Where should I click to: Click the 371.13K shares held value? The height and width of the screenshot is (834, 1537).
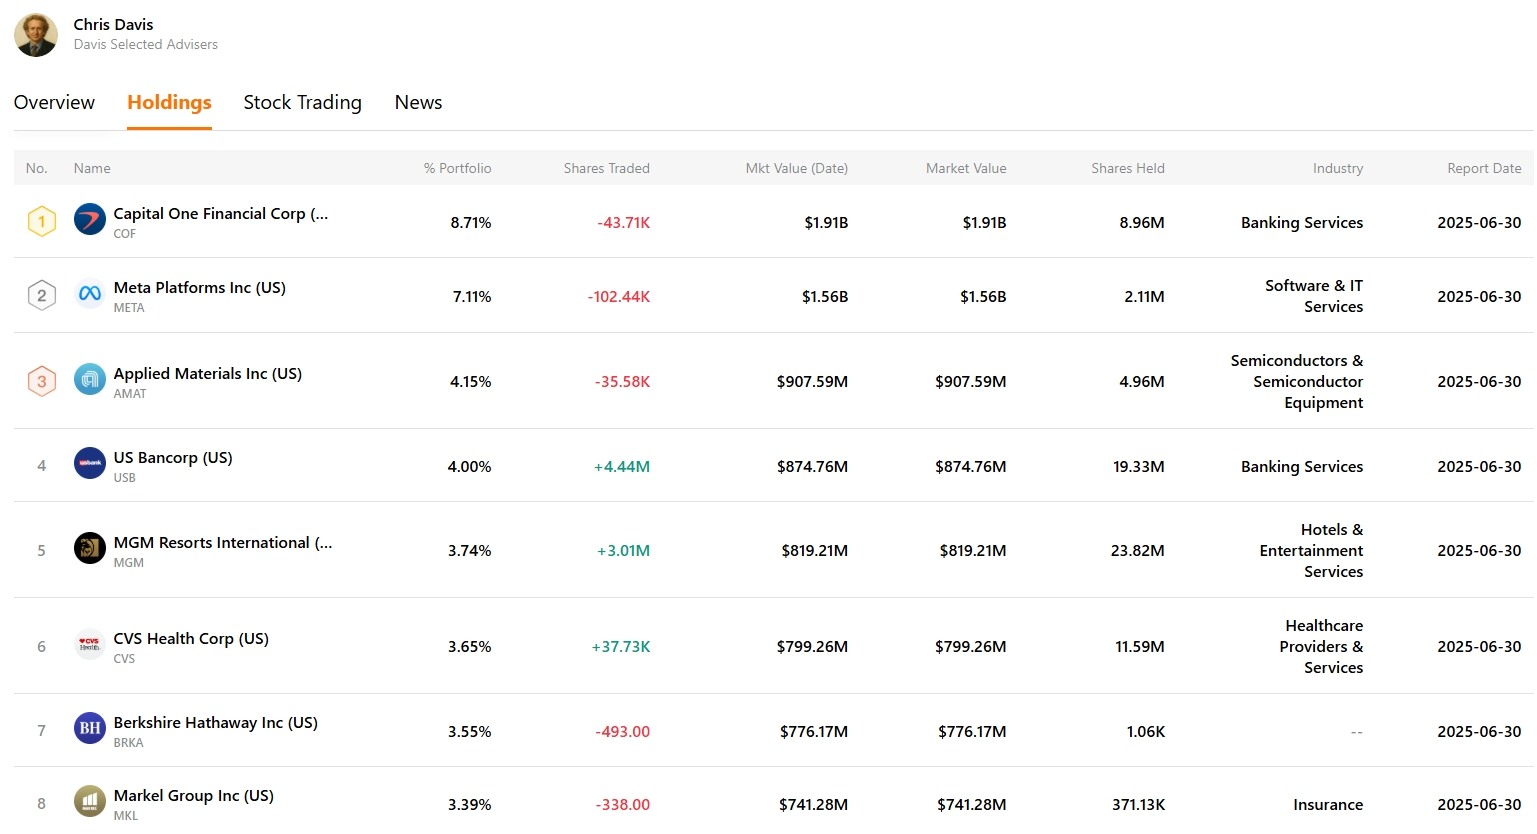pos(1139,804)
